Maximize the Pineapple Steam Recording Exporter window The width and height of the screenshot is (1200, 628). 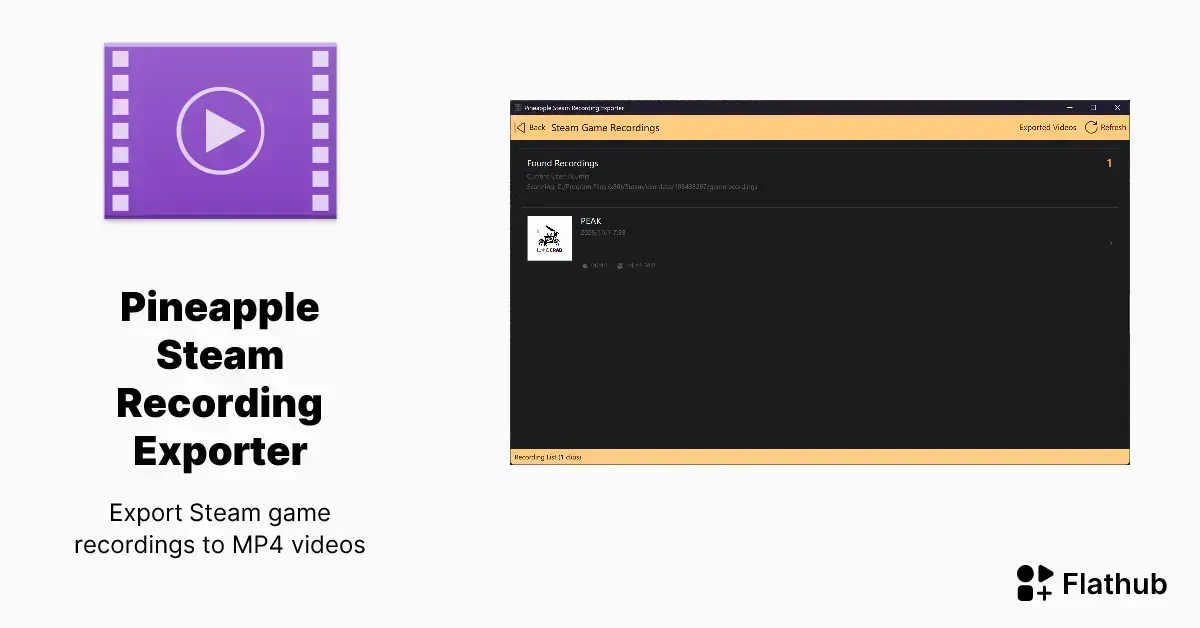tap(1093, 107)
